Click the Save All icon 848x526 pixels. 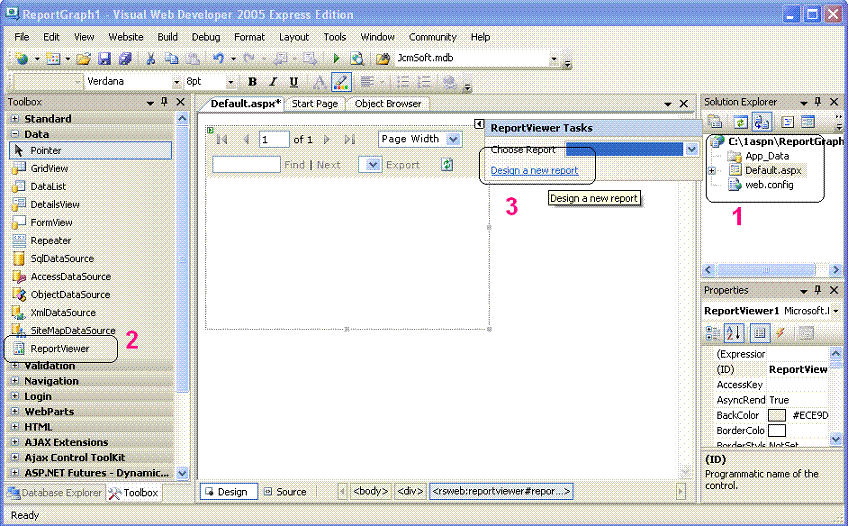pyautogui.click(x=125, y=58)
